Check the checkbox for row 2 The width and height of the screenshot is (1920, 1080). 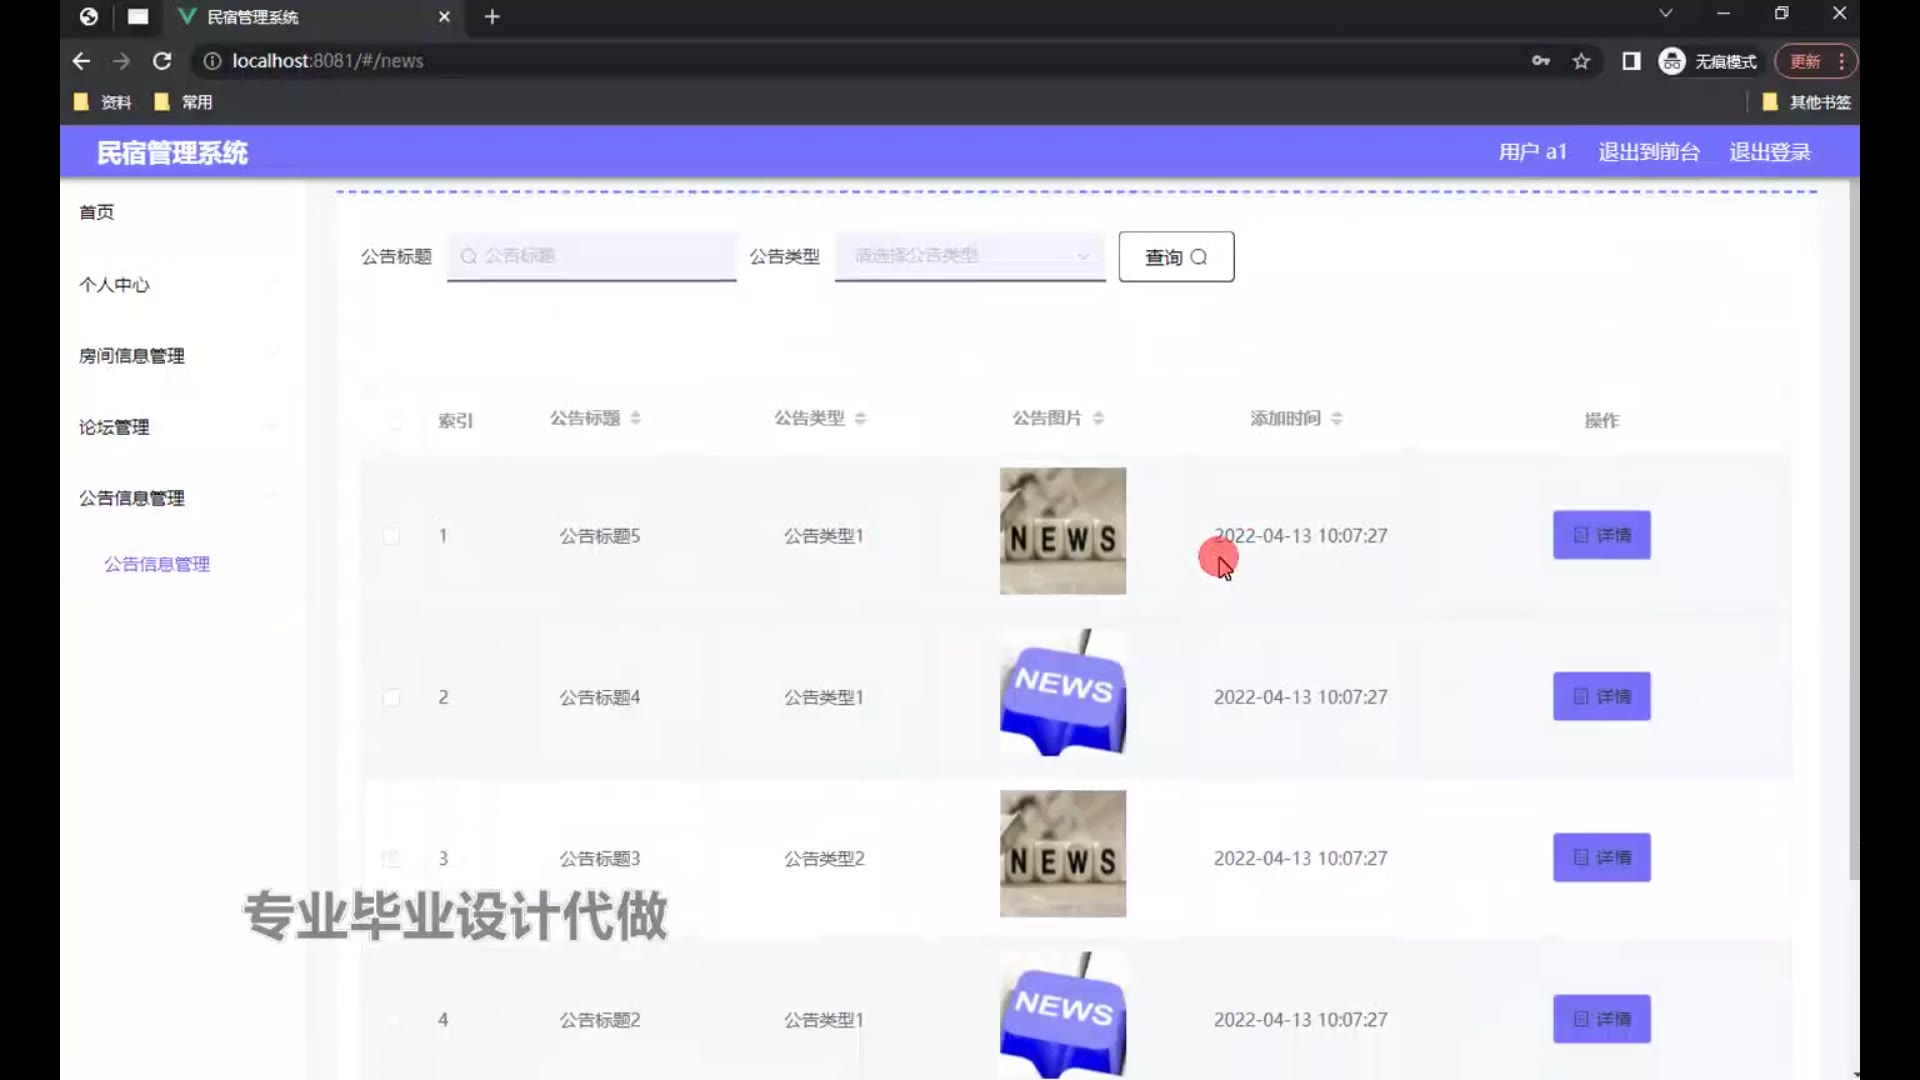(x=391, y=697)
